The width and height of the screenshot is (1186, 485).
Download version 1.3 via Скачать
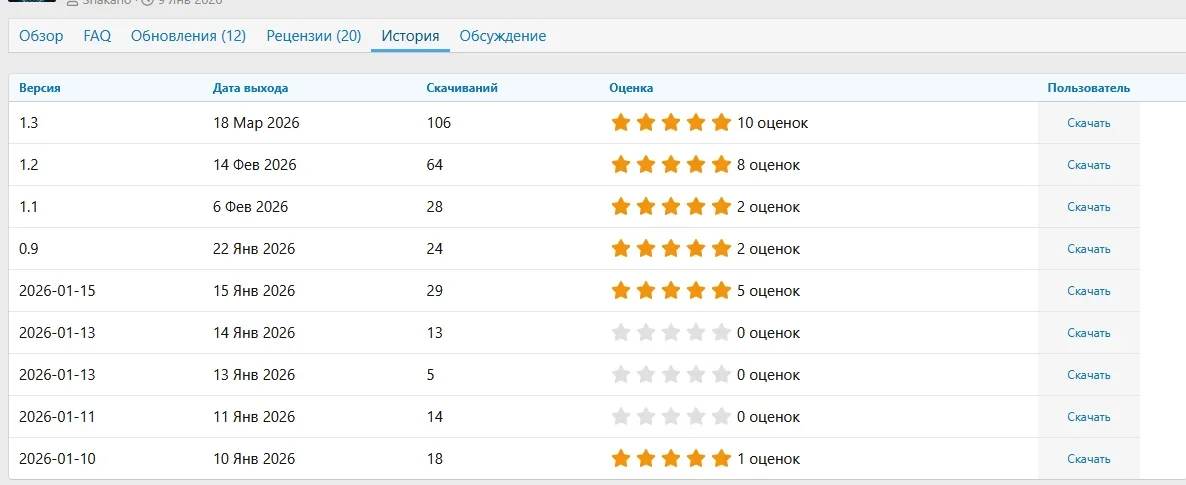pos(1088,123)
